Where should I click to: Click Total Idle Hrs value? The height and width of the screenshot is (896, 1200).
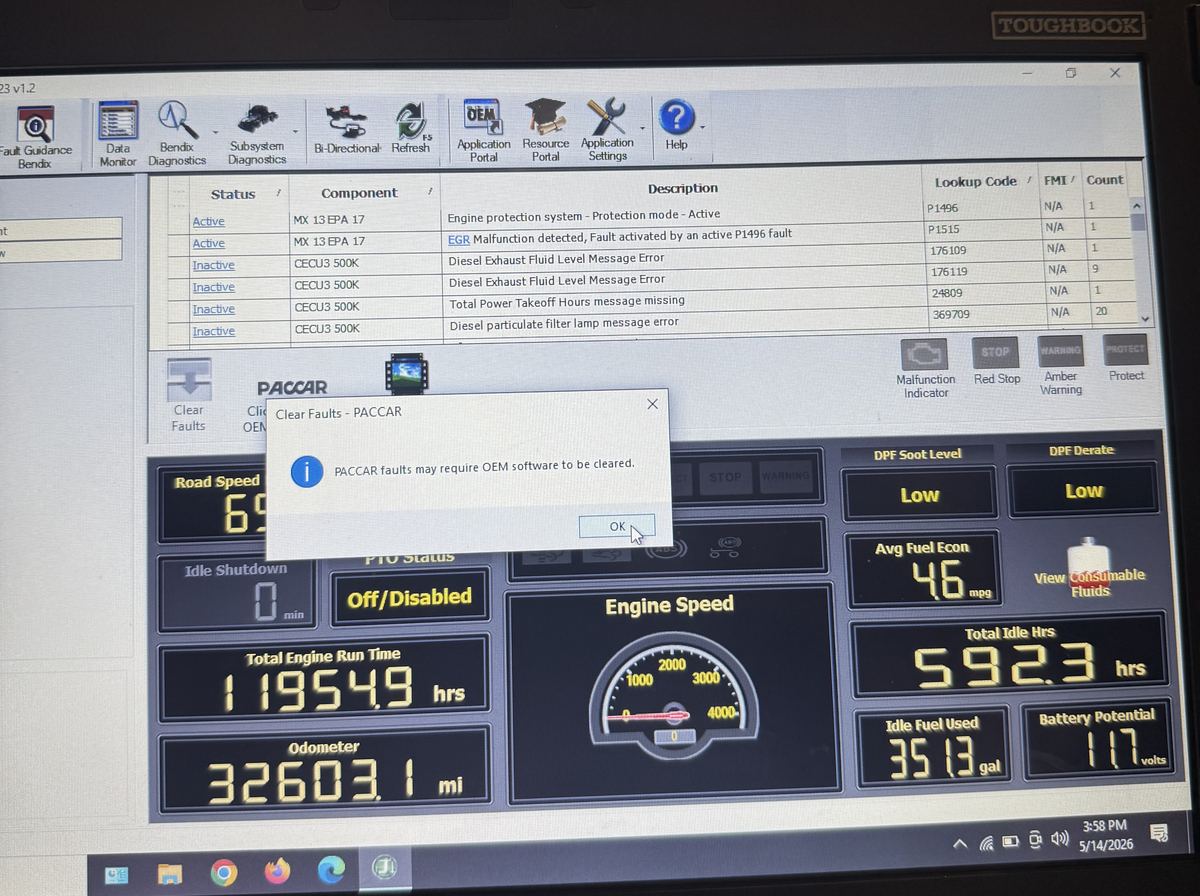tap(1006, 667)
